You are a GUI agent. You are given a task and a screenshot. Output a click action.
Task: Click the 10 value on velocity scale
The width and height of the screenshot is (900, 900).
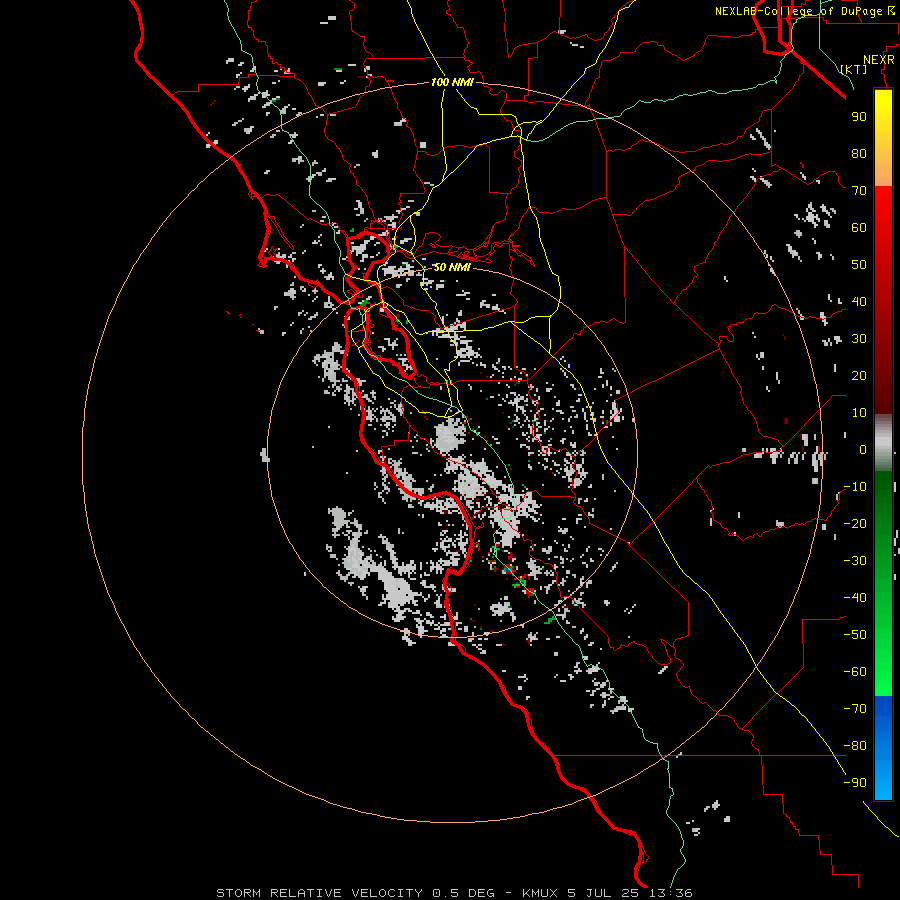859,413
